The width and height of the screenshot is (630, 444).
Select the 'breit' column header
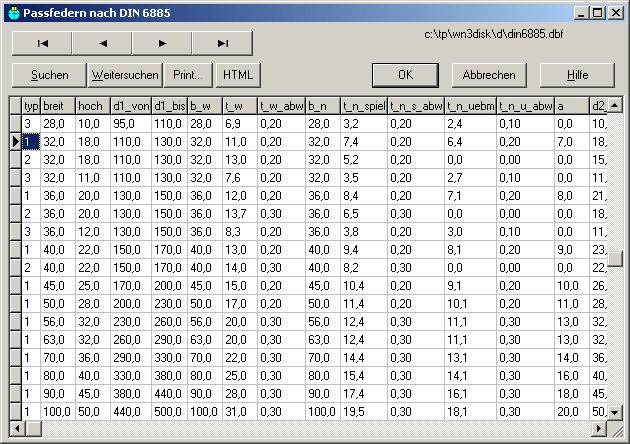click(57, 105)
